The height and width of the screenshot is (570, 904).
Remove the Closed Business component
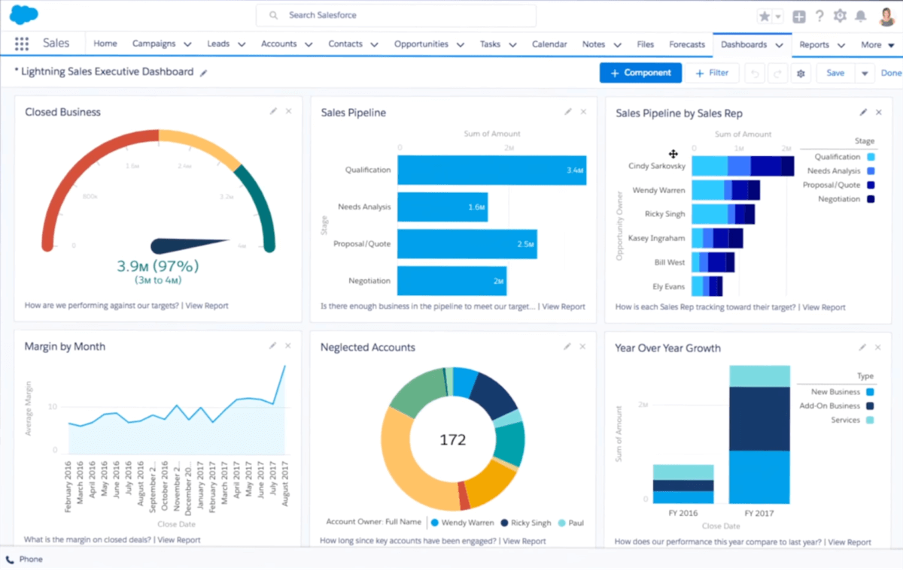pos(289,111)
